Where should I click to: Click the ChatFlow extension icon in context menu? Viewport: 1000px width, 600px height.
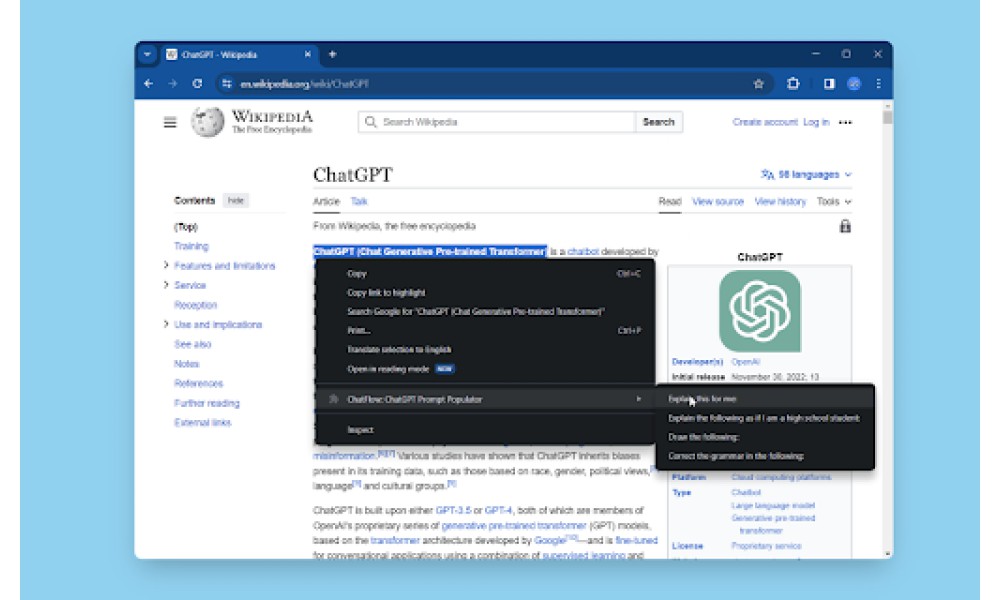pos(333,399)
